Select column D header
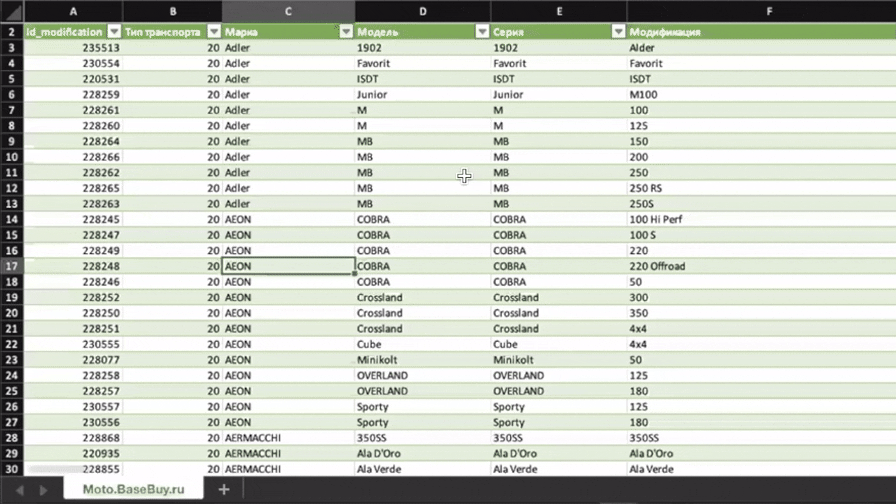The image size is (896, 504). point(422,11)
